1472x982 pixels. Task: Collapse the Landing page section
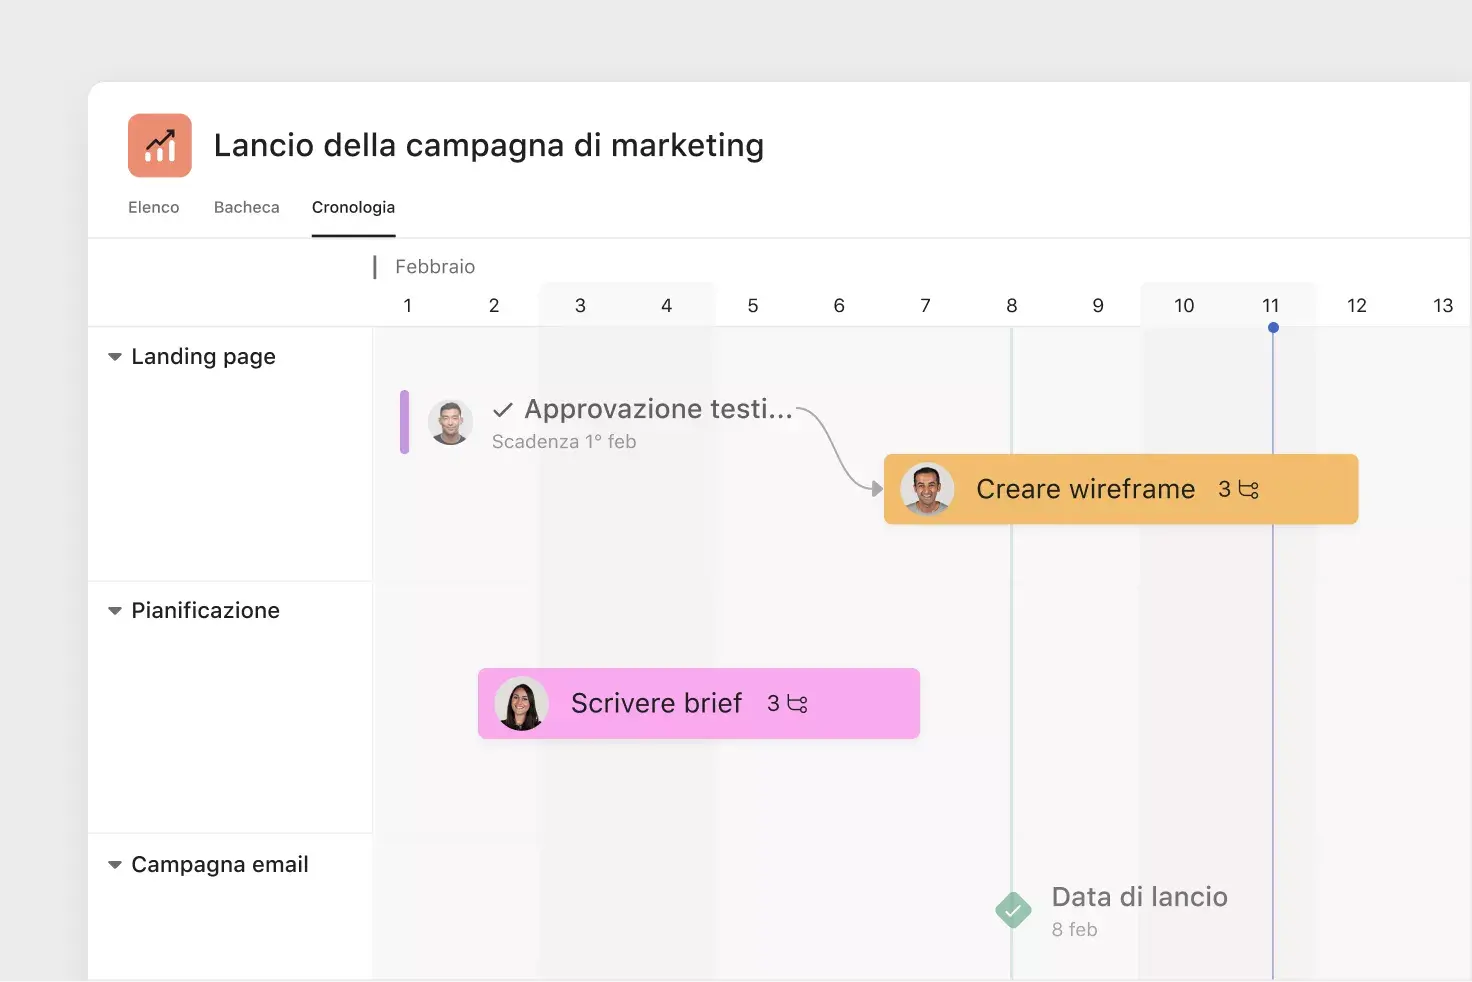pyautogui.click(x=114, y=356)
